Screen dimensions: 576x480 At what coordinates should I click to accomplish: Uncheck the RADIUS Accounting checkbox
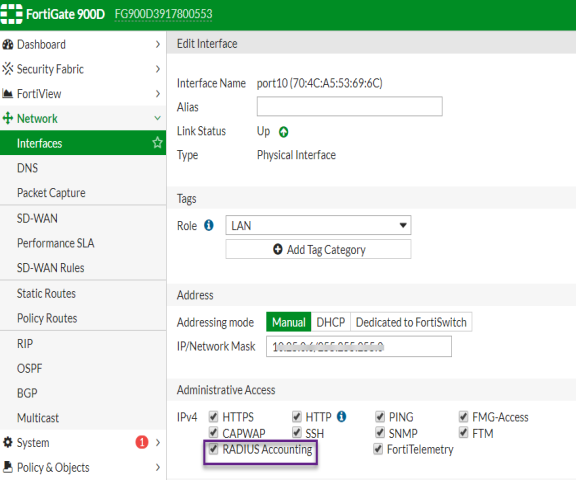tap(213, 449)
